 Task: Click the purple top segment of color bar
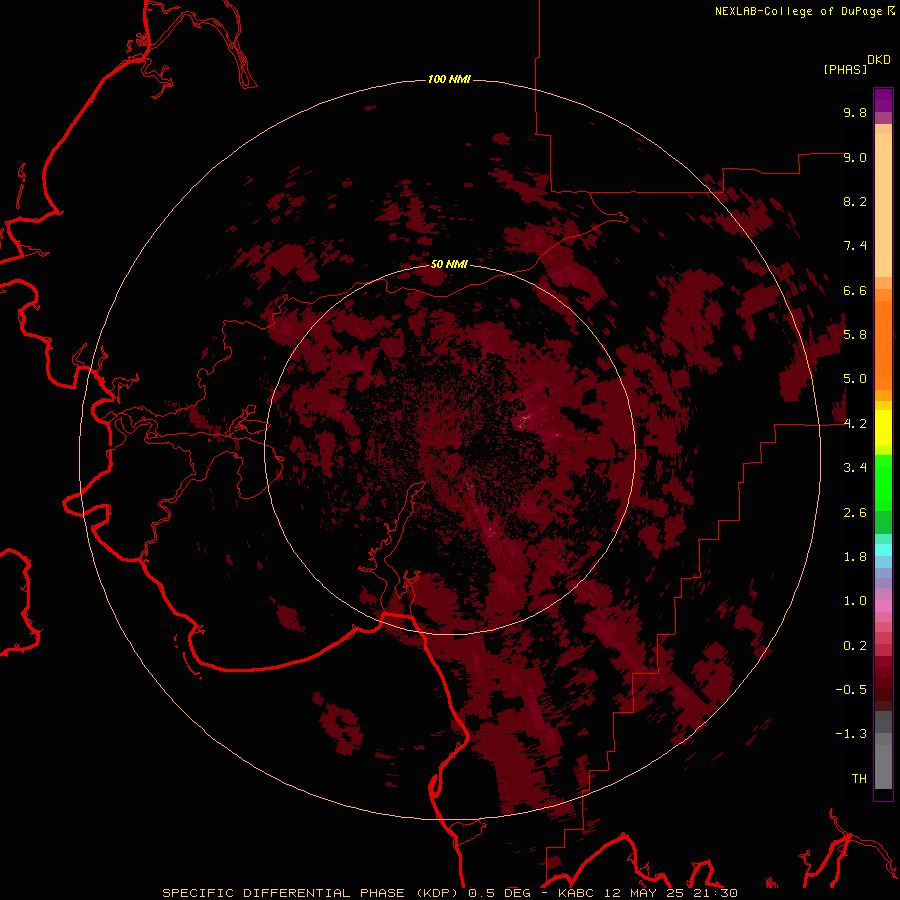(x=883, y=100)
